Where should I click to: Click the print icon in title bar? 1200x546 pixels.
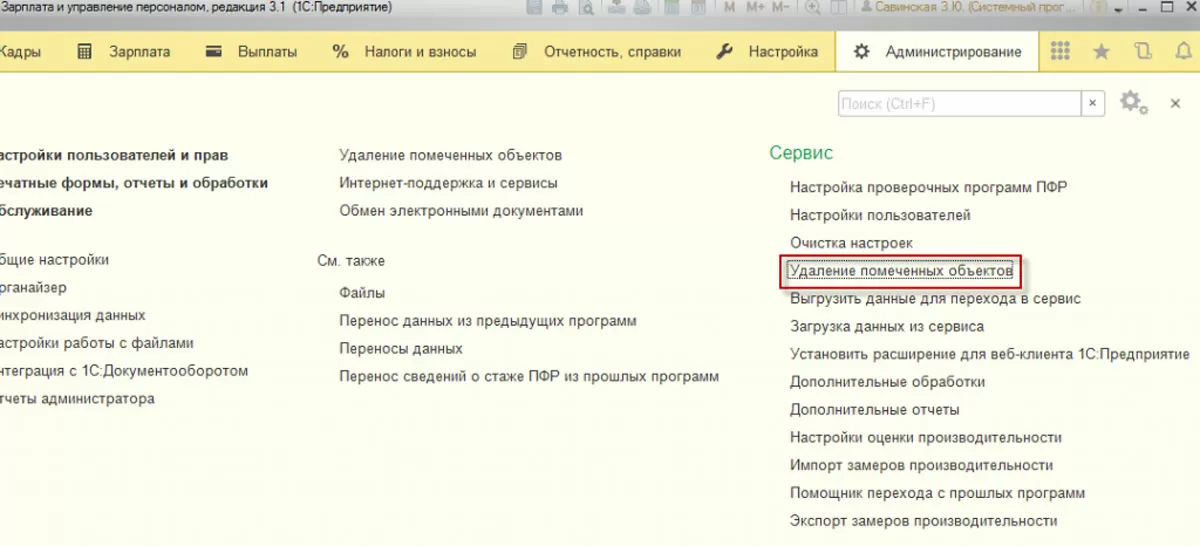tap(560, 8)
